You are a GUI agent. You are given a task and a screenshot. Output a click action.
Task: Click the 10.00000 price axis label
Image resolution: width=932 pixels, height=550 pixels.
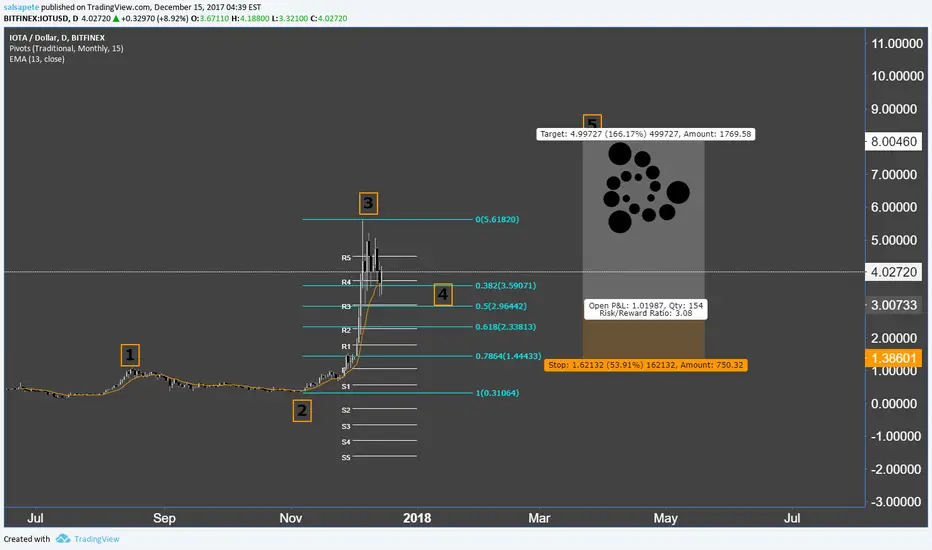897,76
